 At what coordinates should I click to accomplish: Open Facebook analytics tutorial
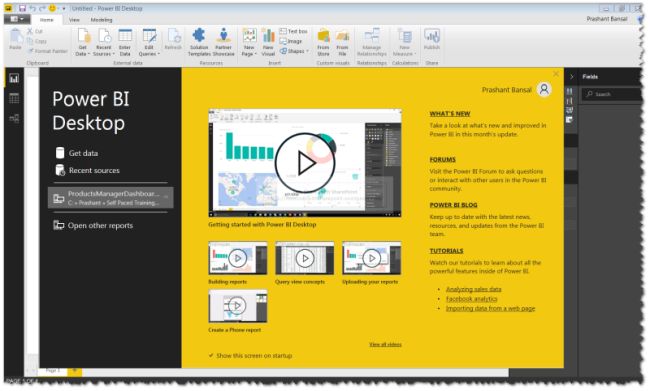coord(471,299)
